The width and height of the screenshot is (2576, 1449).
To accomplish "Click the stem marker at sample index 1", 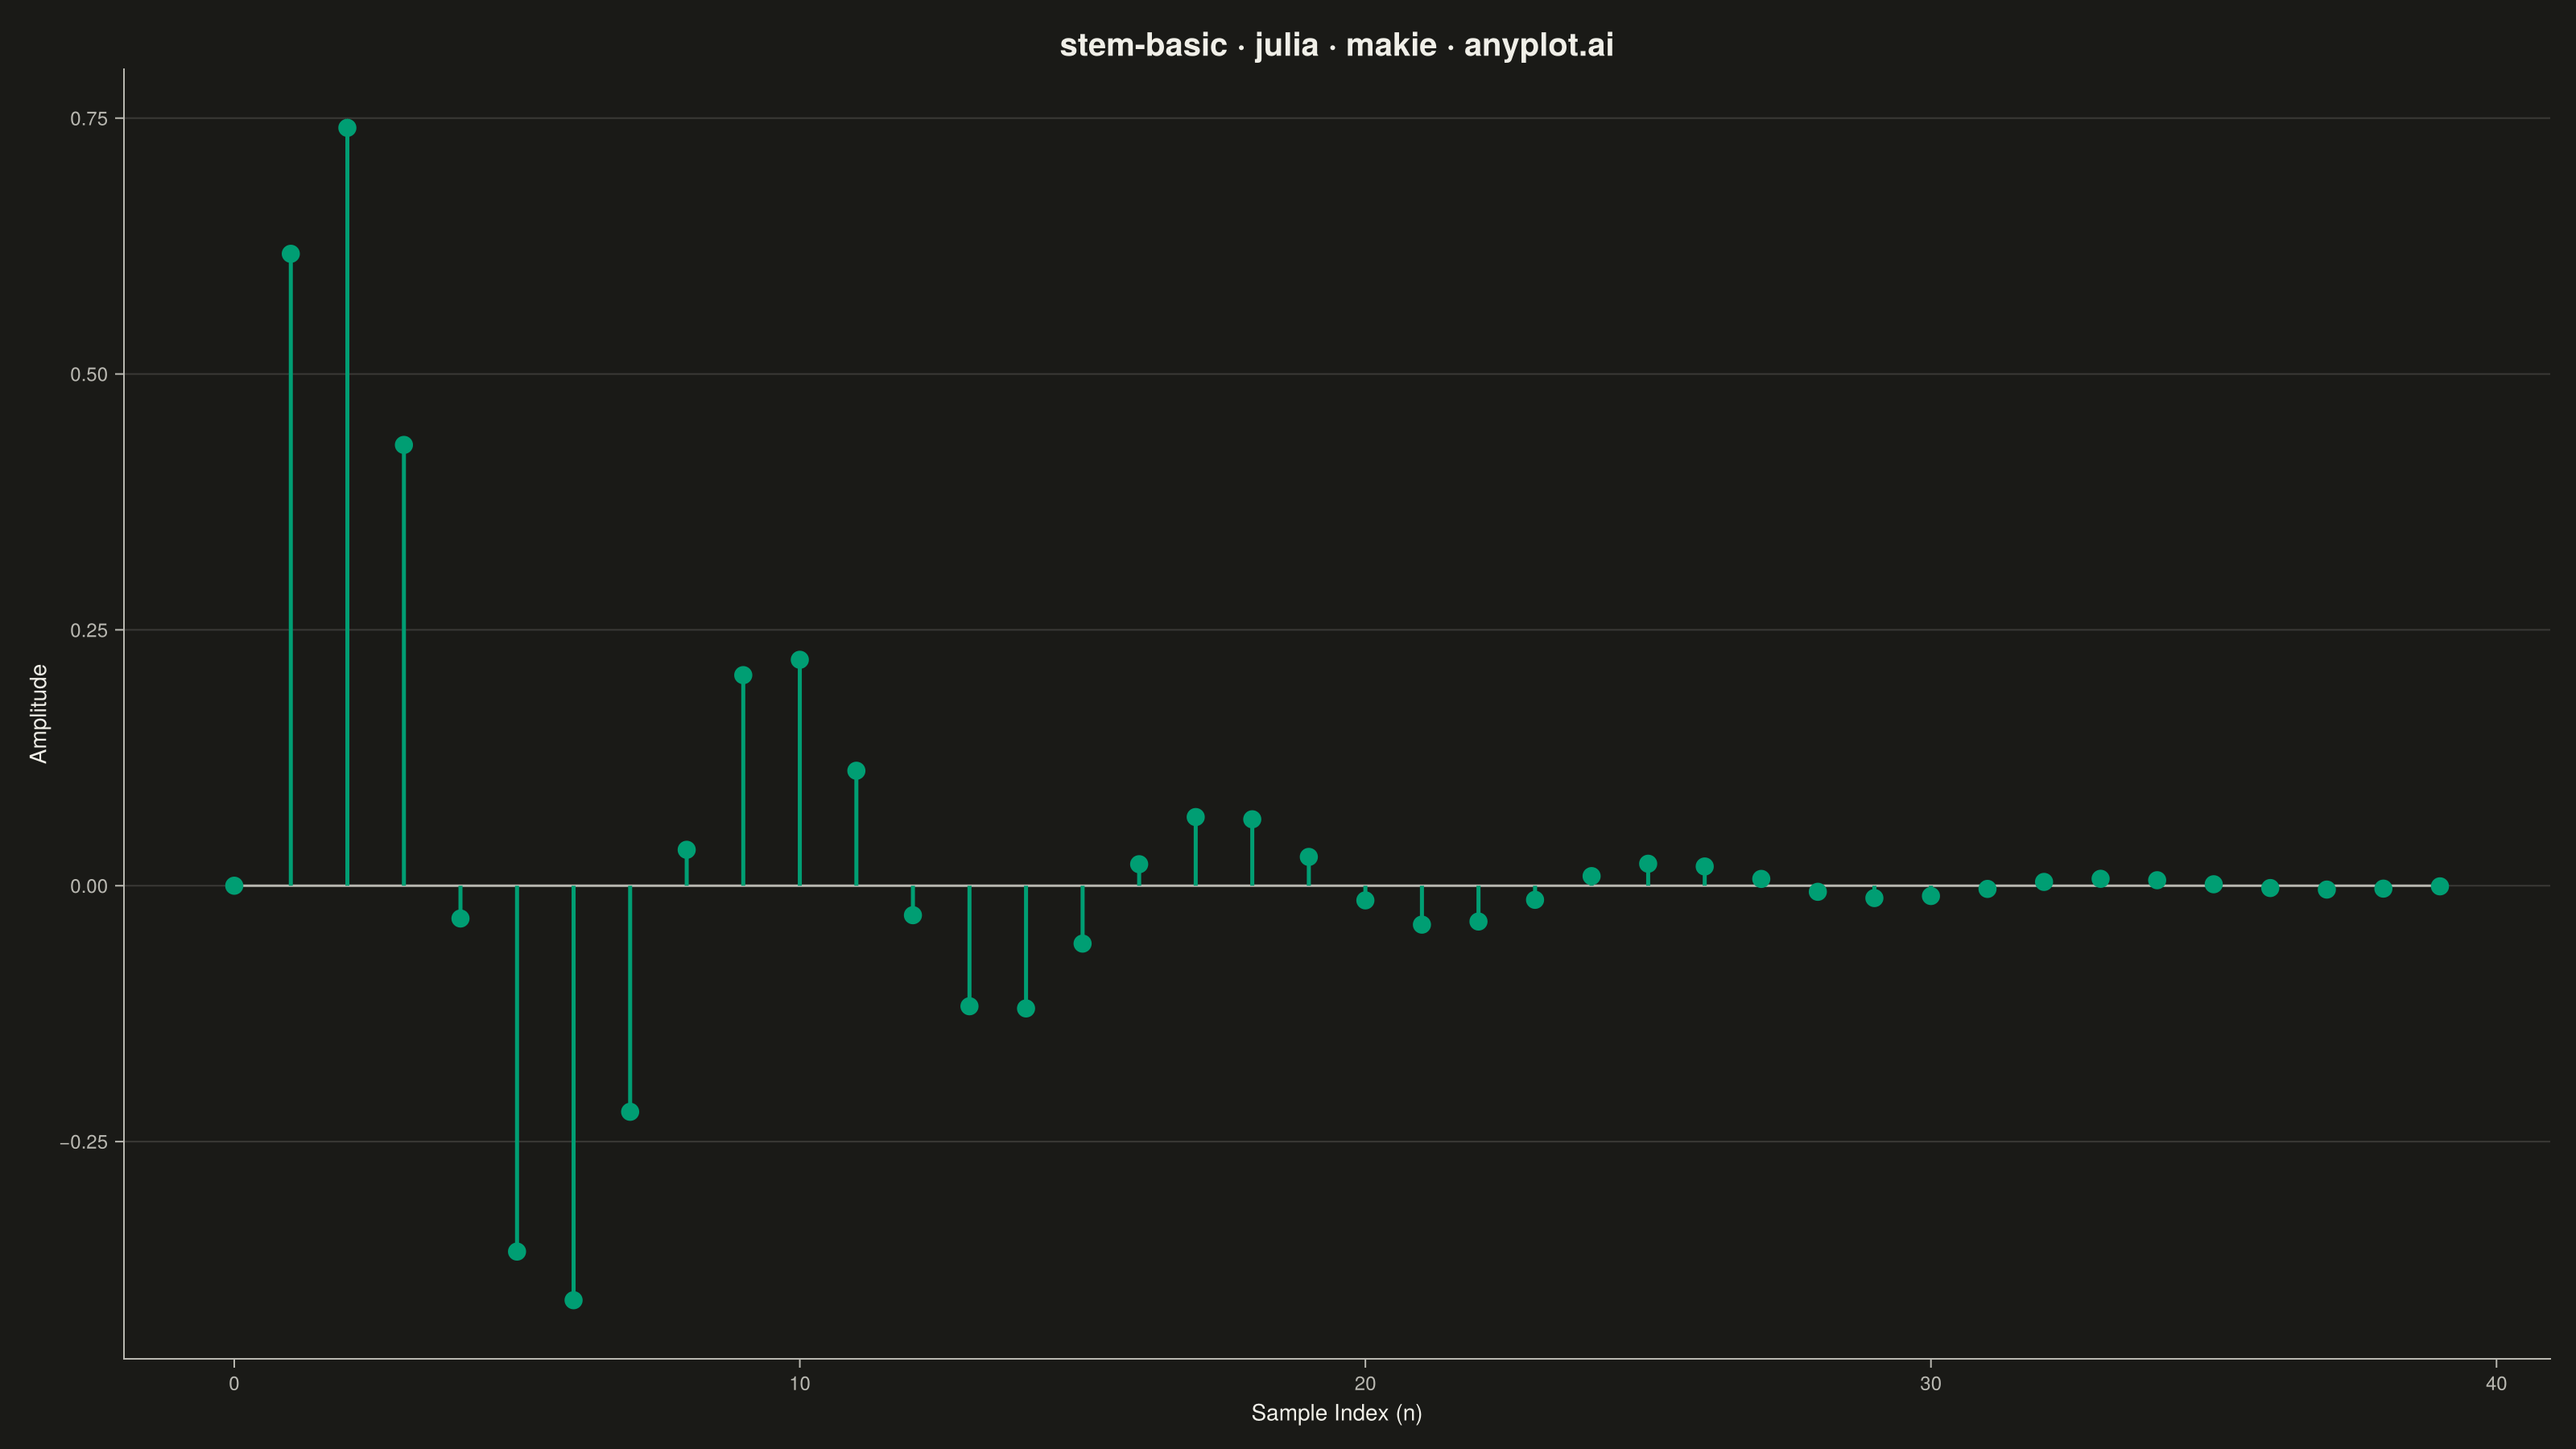I will tap(291, 254).
